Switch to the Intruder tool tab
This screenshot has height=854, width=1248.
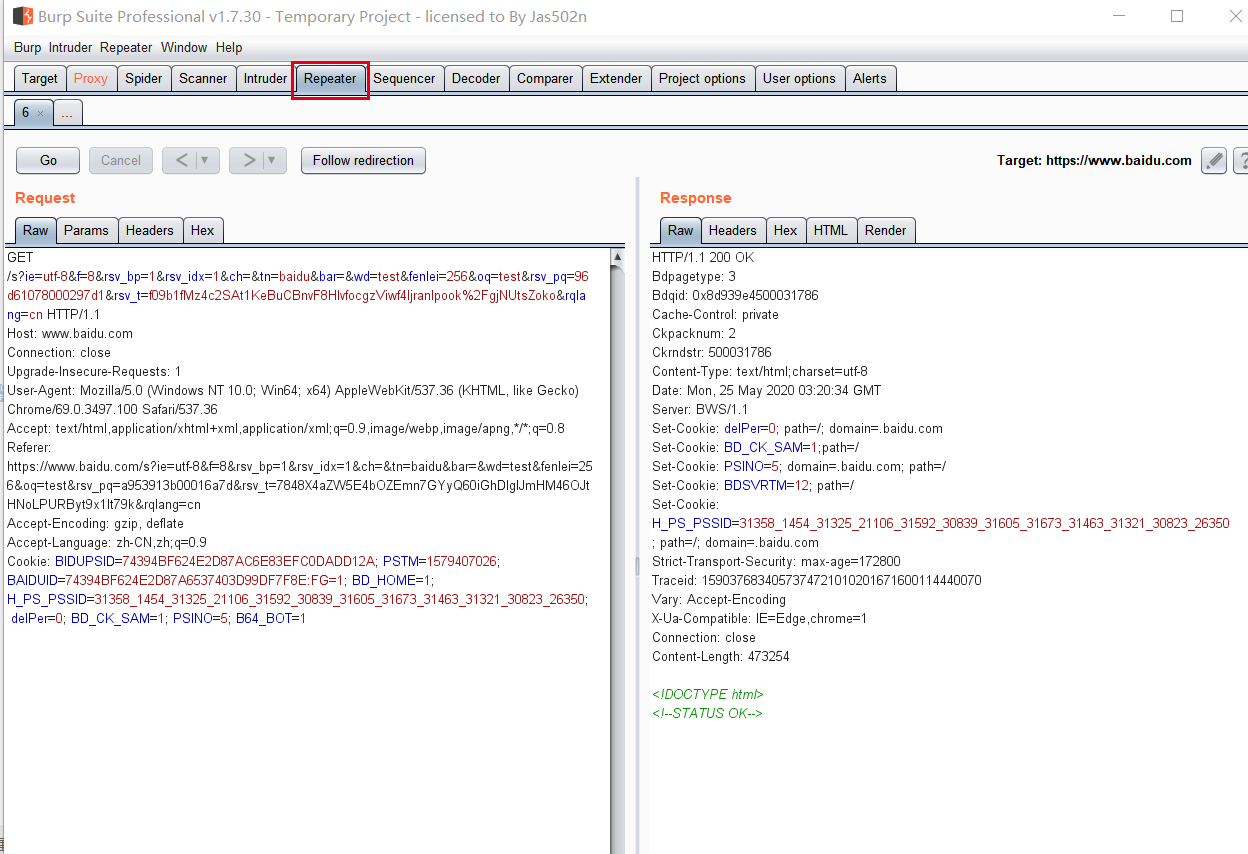(265, 78)
